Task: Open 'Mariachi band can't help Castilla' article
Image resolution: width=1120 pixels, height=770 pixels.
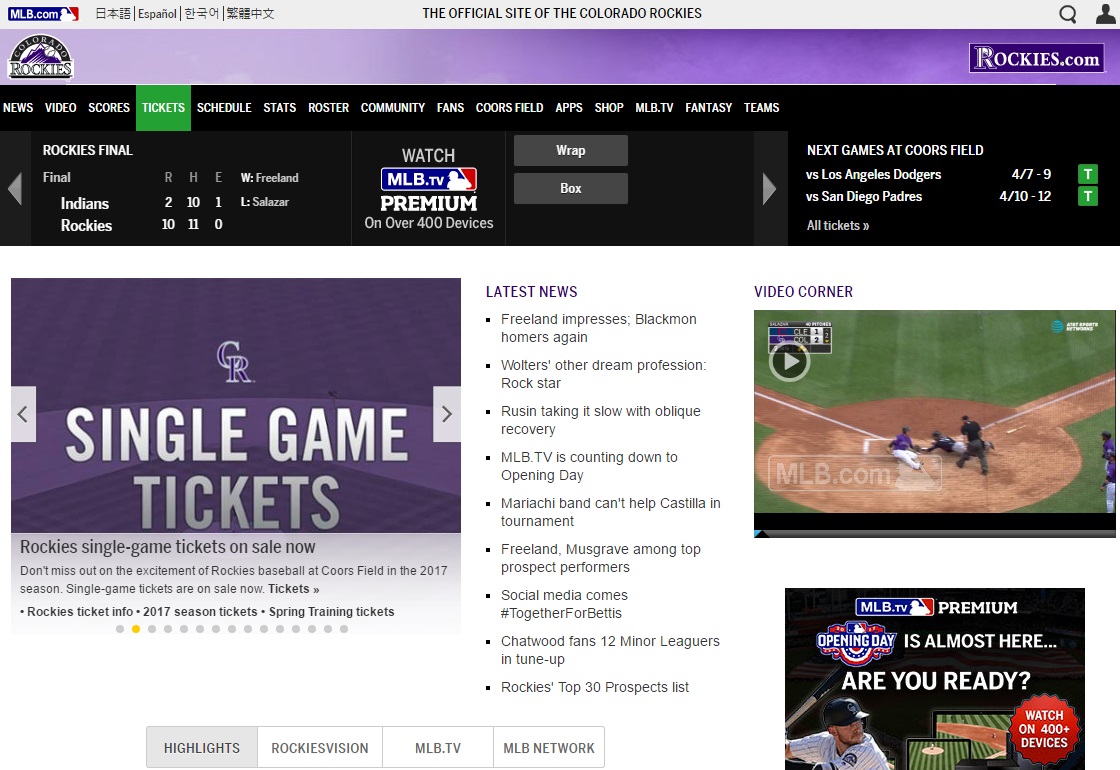Action: tap(611, 512)
